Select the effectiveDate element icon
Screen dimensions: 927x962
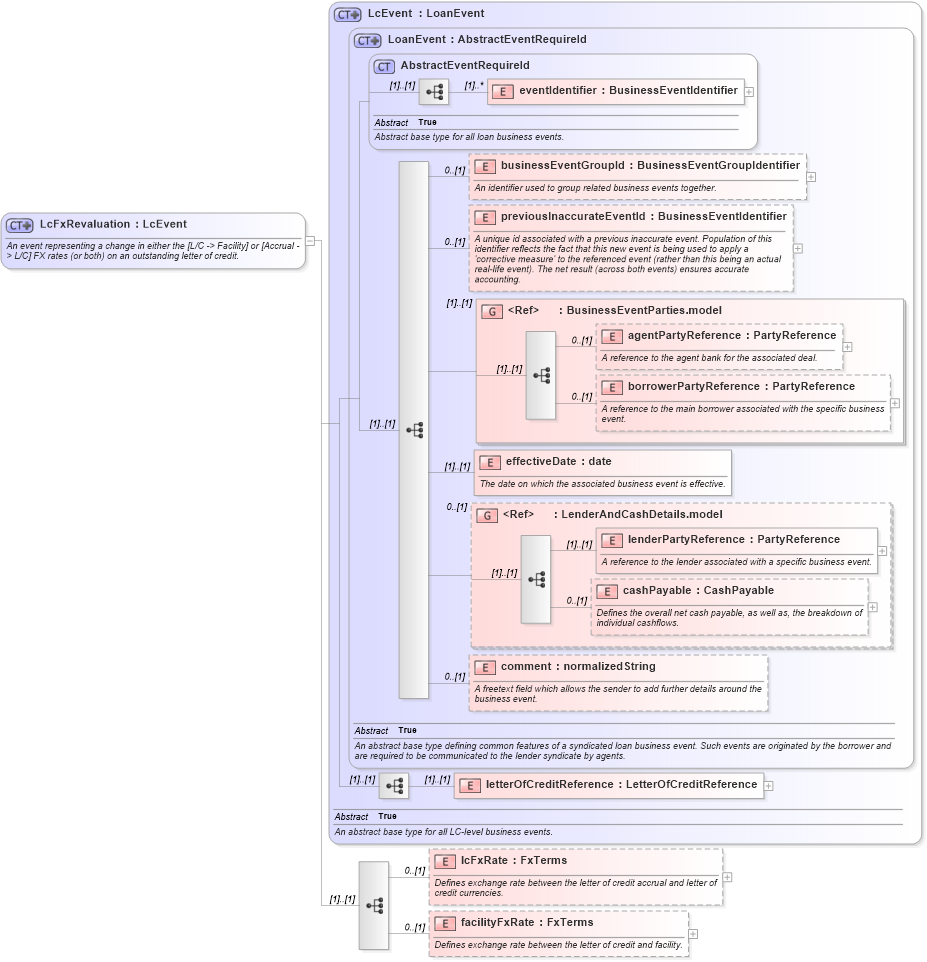pos(490,462)
